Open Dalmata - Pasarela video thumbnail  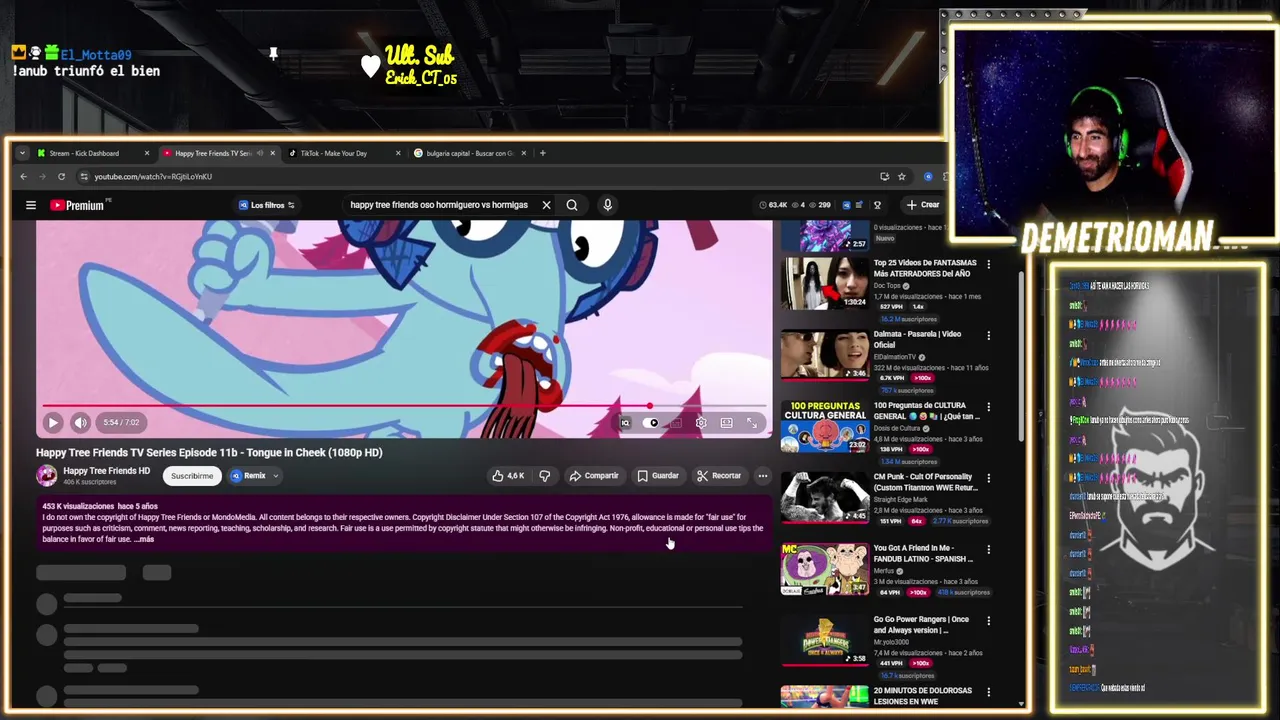tap(825, 354)
